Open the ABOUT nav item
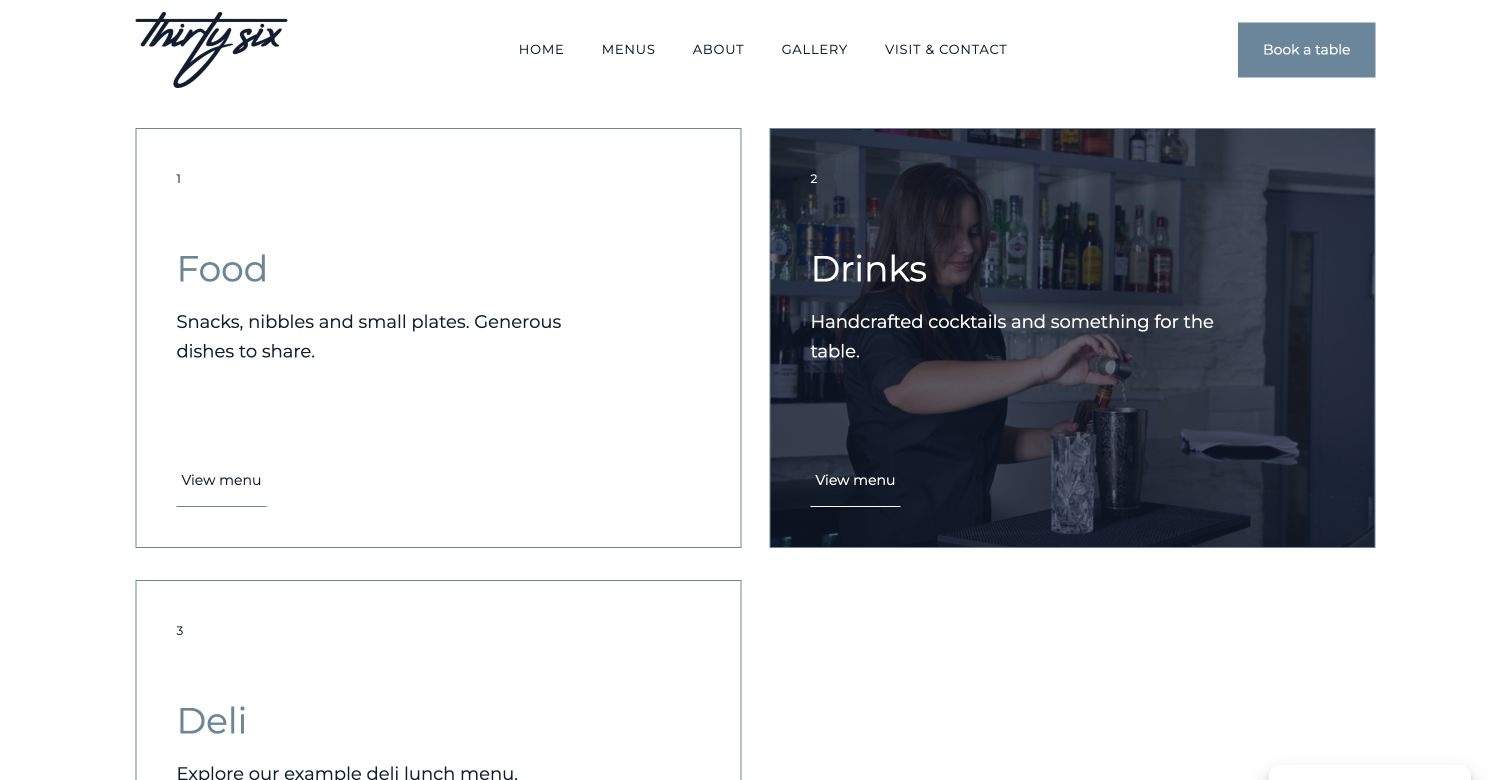This screenshot has height=780, width=1511. (718, 50)
